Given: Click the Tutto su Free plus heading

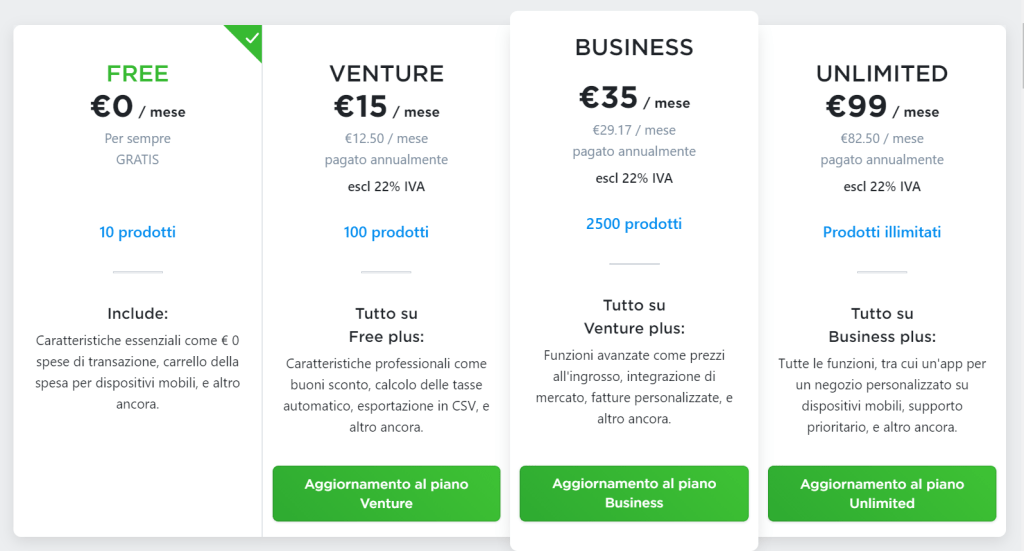Looking at the screenshot, I should click(386, 325).
